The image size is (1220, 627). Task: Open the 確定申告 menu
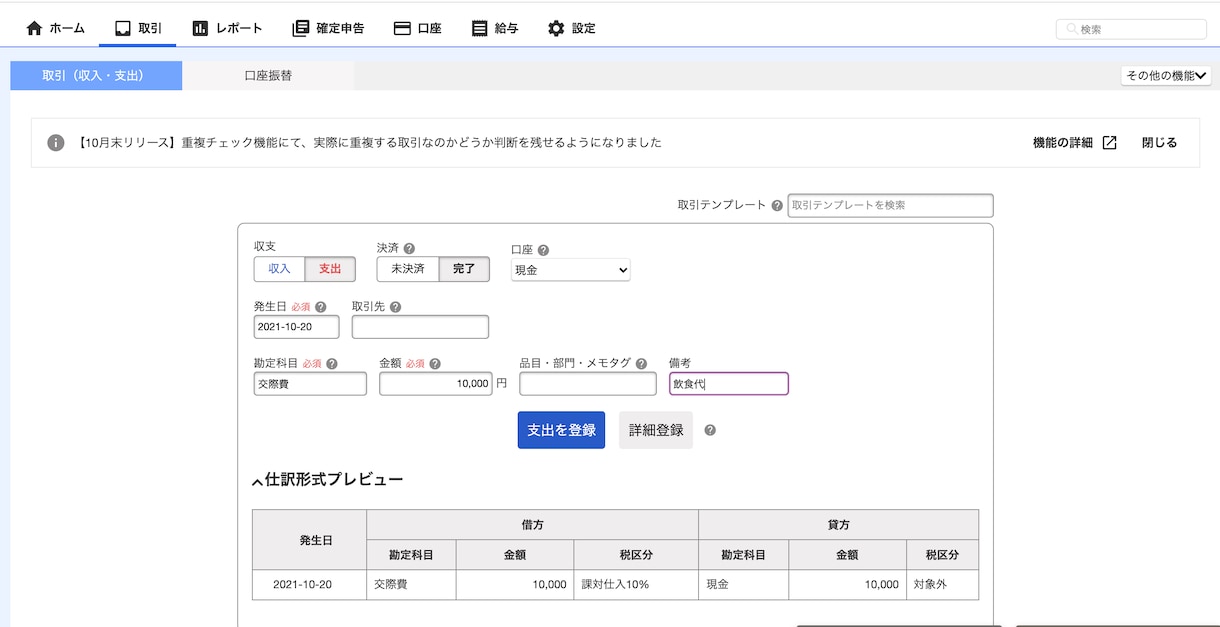[328, 28]
